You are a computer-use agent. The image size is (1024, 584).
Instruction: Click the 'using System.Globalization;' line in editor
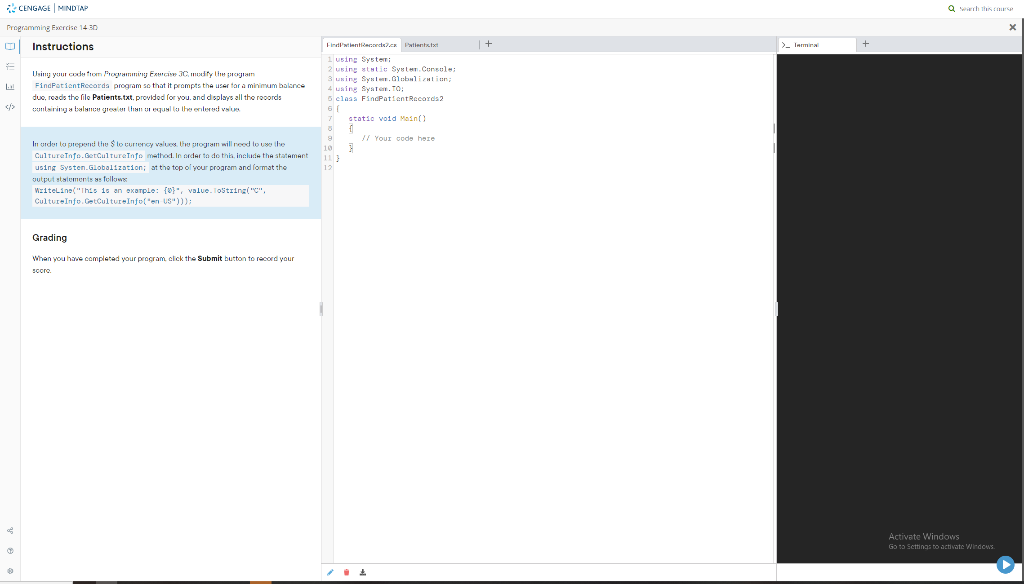(x=393, y=79)
